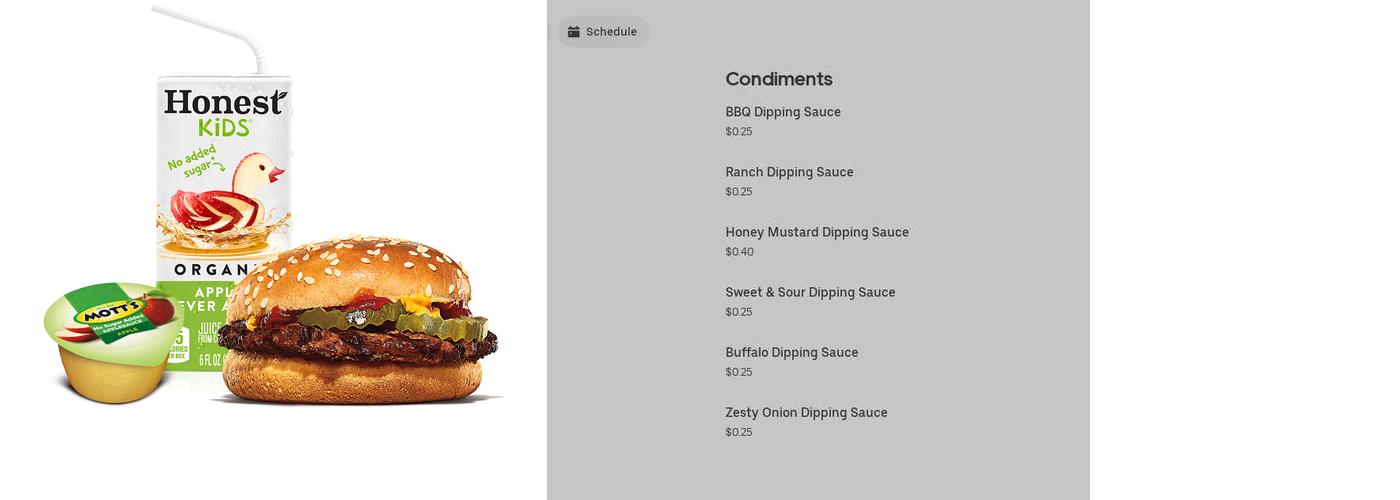Select BBQ Dipping Sauce
This screenshot has width=1400, height=500.
[783, 112]
